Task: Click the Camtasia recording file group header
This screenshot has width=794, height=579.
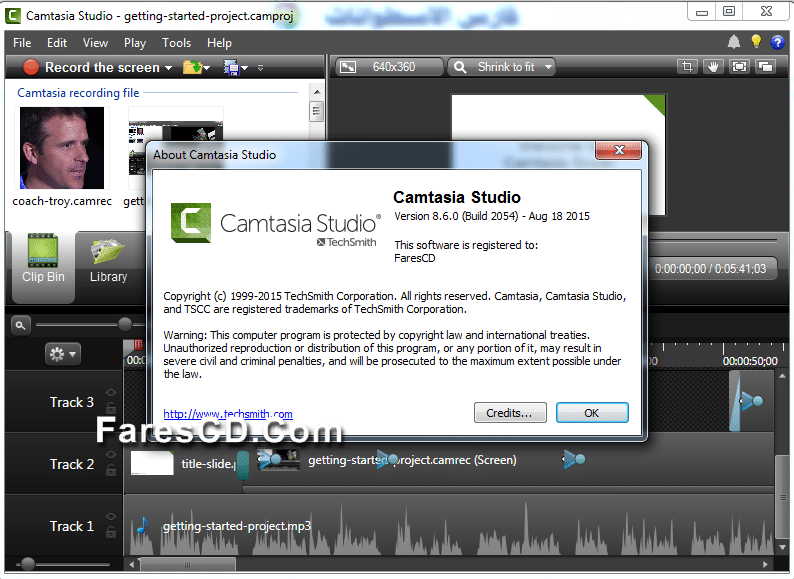Action: 78,93
